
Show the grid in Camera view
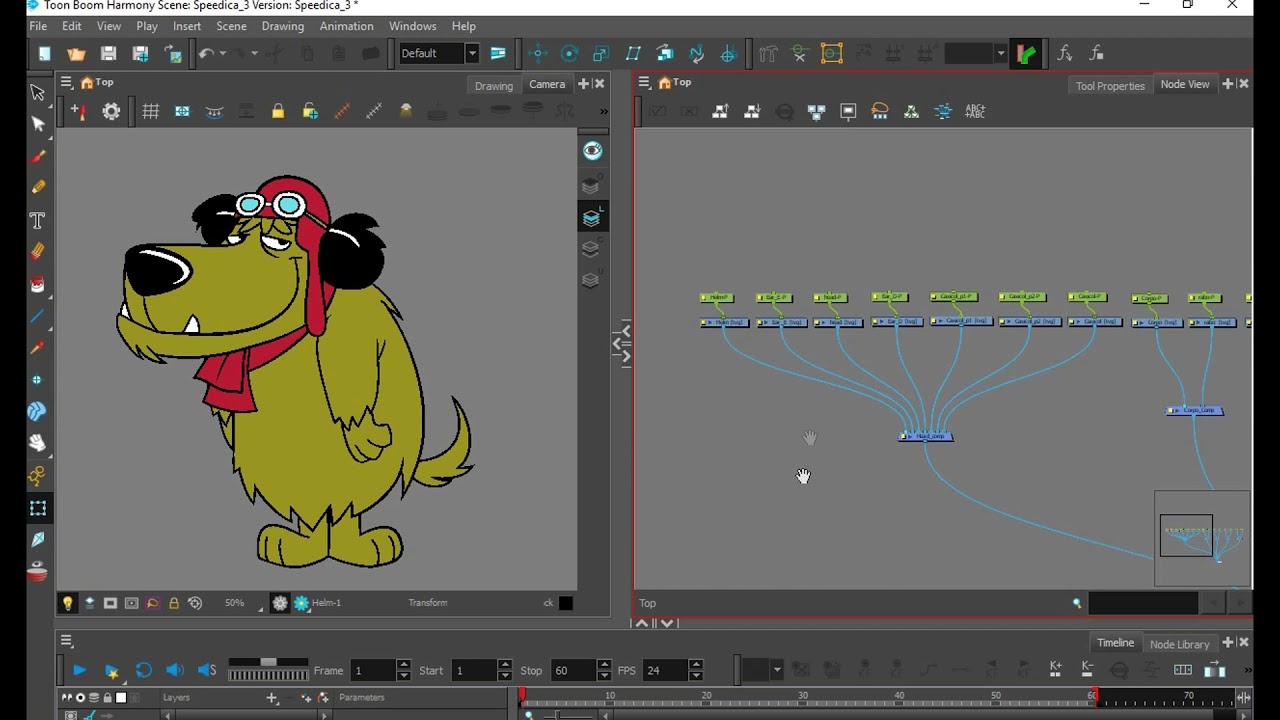click(x=150, y=112)
